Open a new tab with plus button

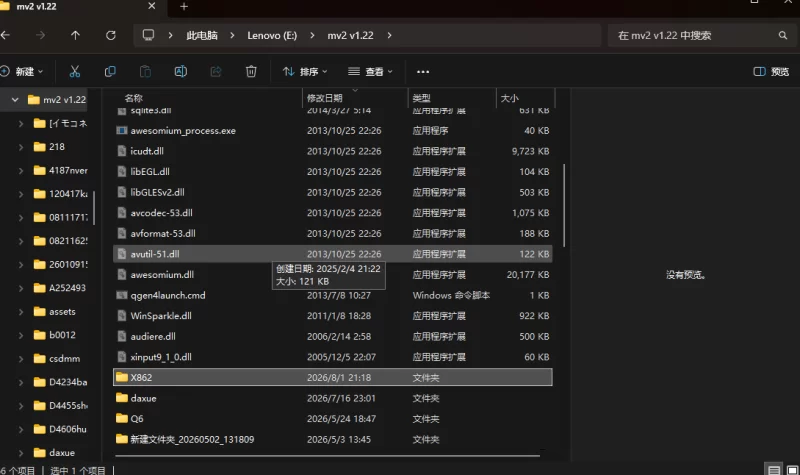click(x=184, y=7)
